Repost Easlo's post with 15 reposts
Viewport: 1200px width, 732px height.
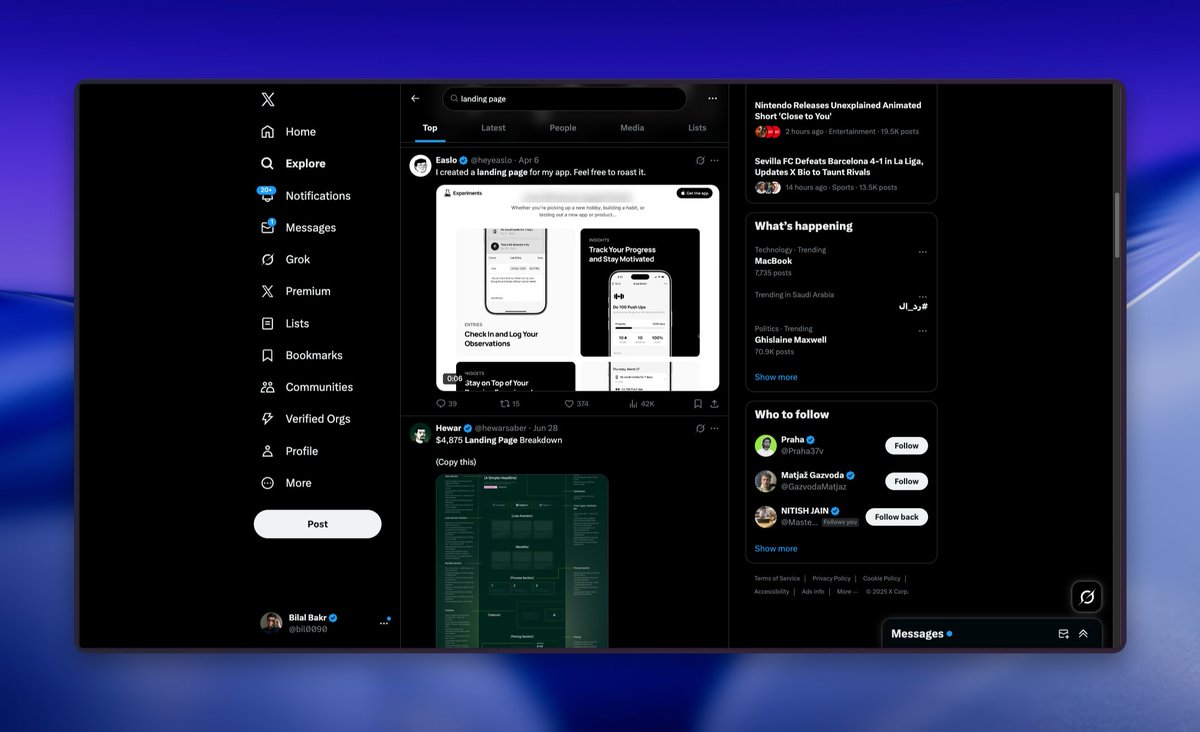point(510,404)
